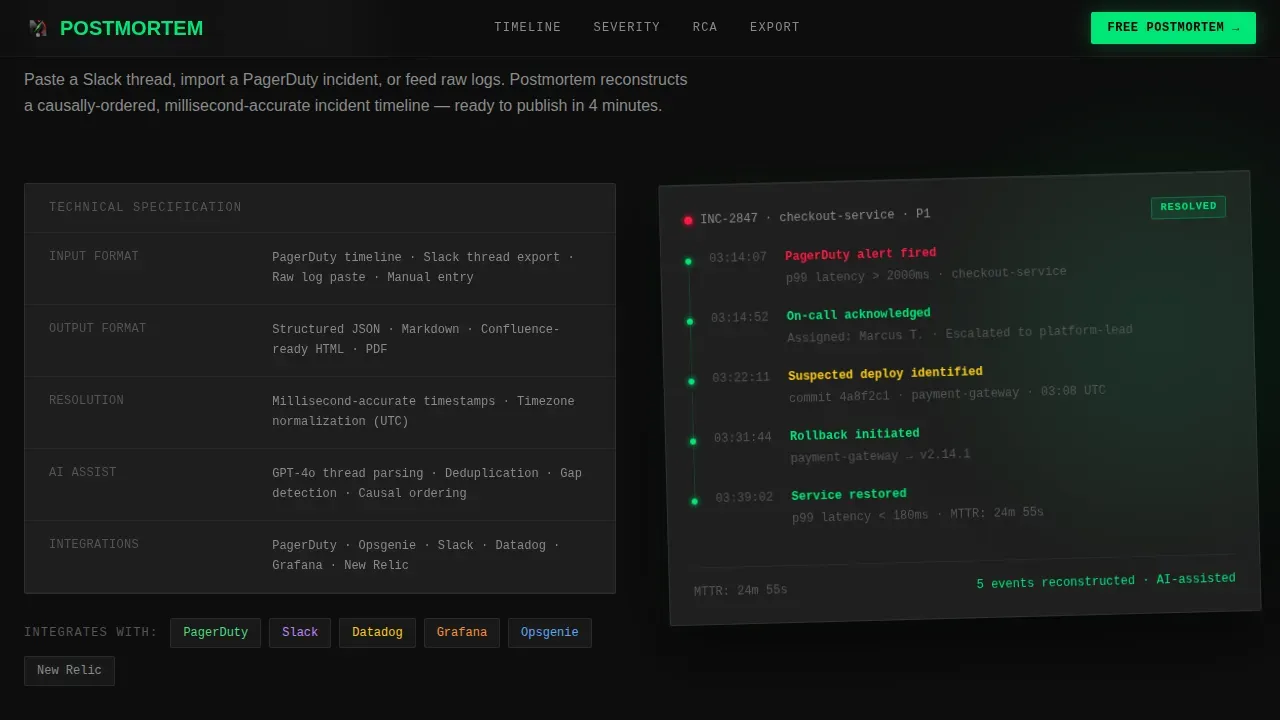Click the 'Assigned: Marcus T.' detail line
The width and height of the screenshot is (1280, 720).
960,334
